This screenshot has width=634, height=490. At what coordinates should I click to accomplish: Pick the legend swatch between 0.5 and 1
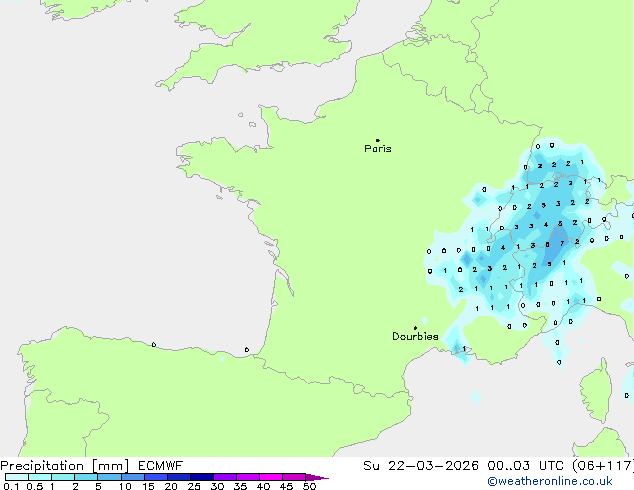coord(40,477)
